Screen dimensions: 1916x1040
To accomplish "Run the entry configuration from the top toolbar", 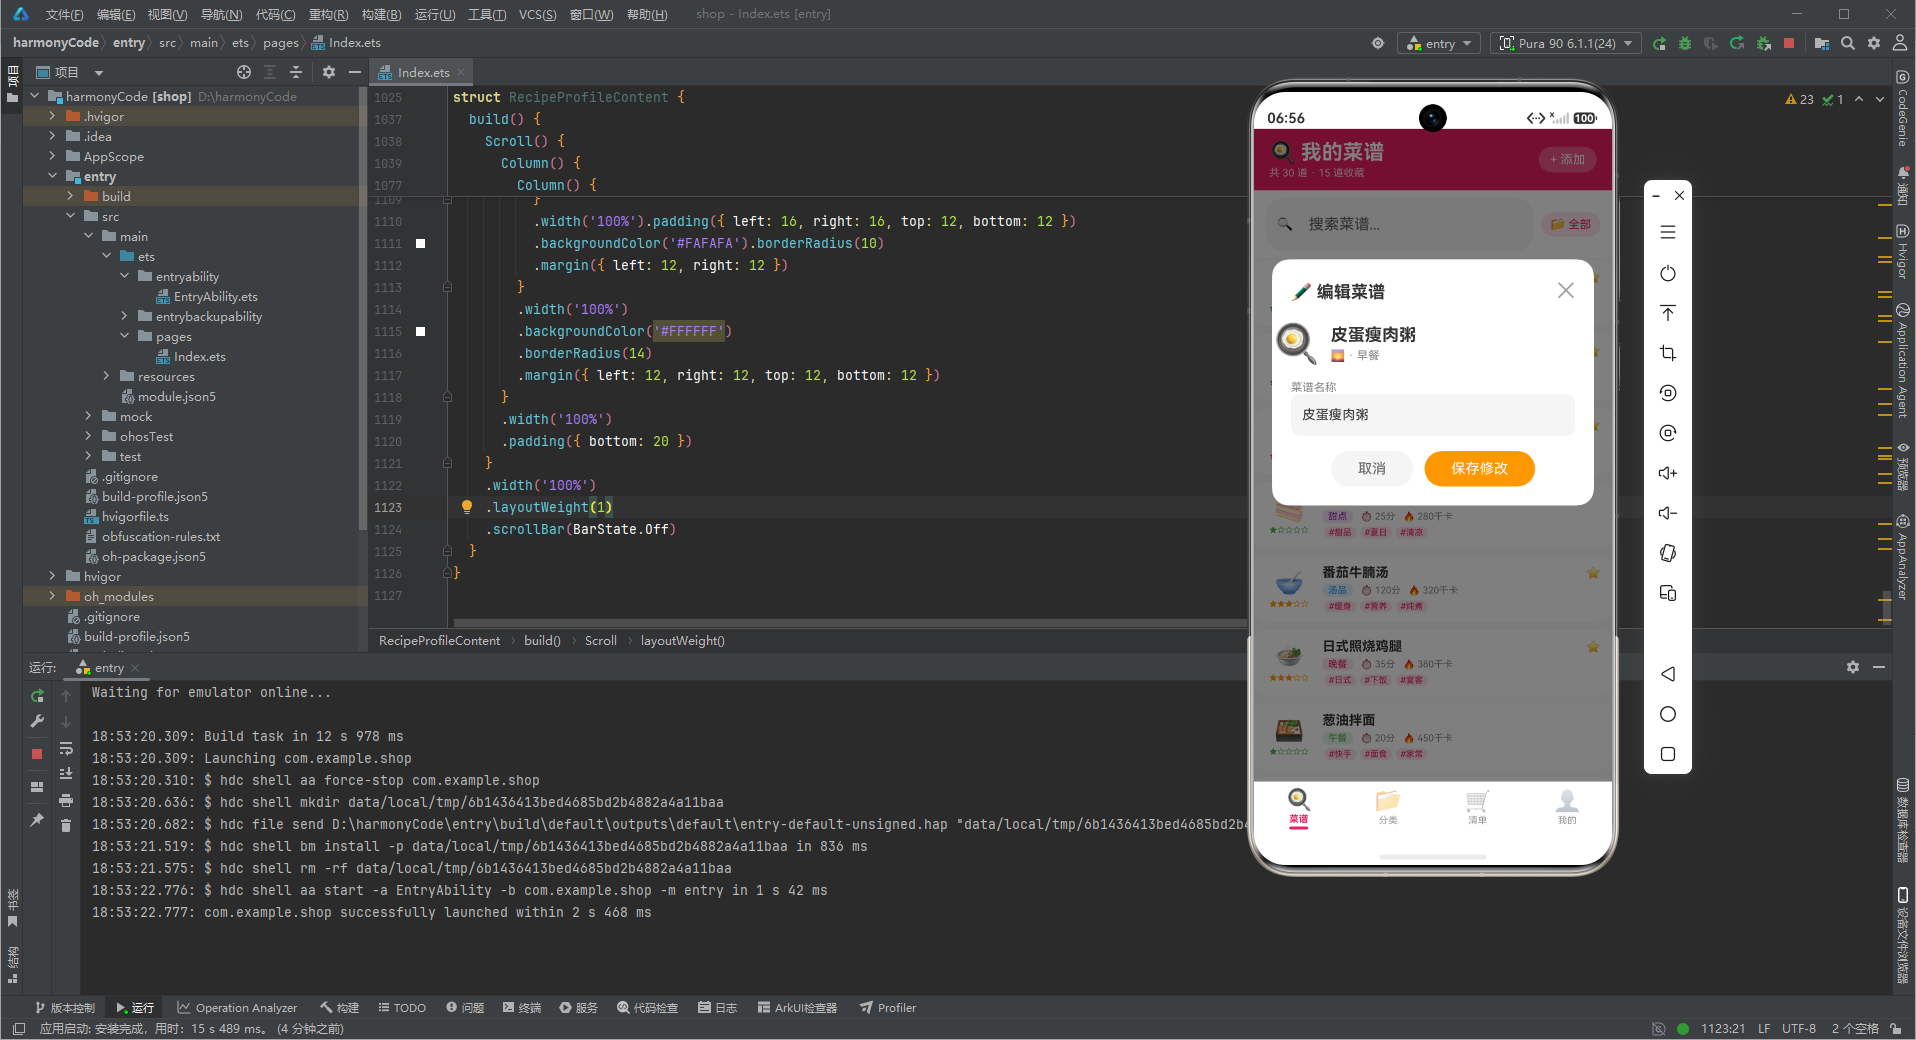I will point(1659,44).
